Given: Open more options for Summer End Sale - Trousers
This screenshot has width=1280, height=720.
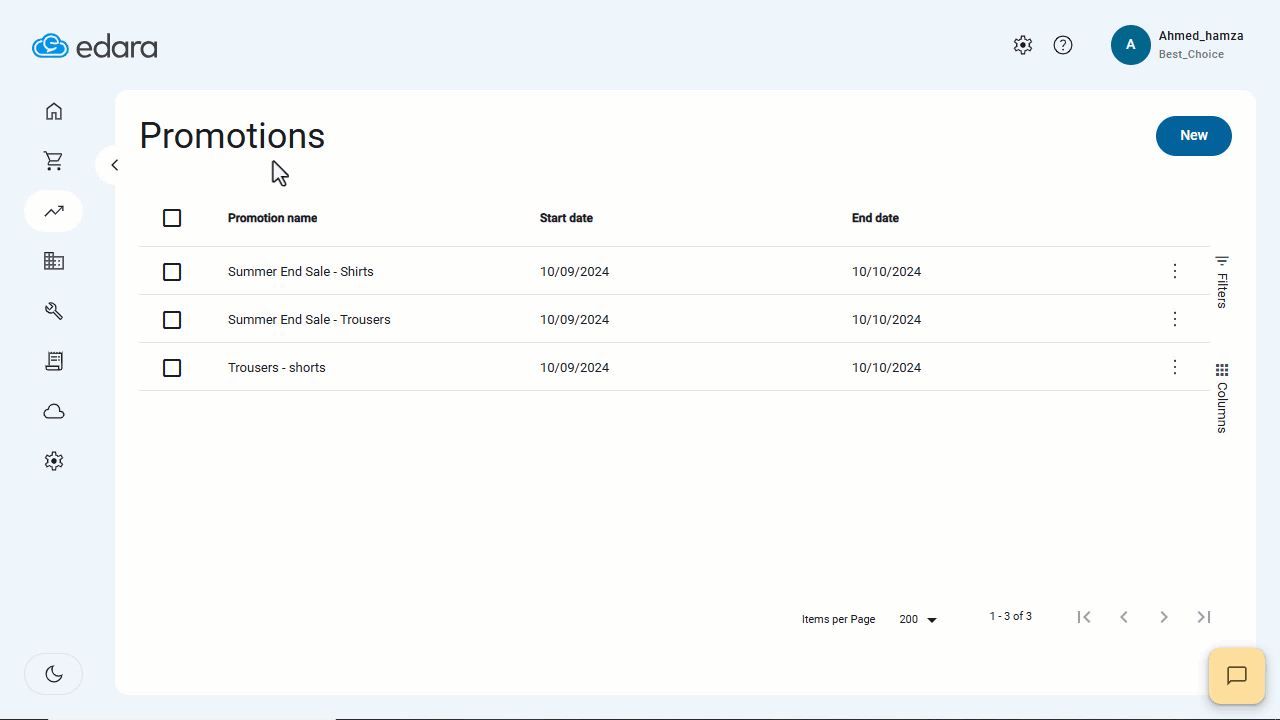Looking at the screenshot, I should (1175, 319).
